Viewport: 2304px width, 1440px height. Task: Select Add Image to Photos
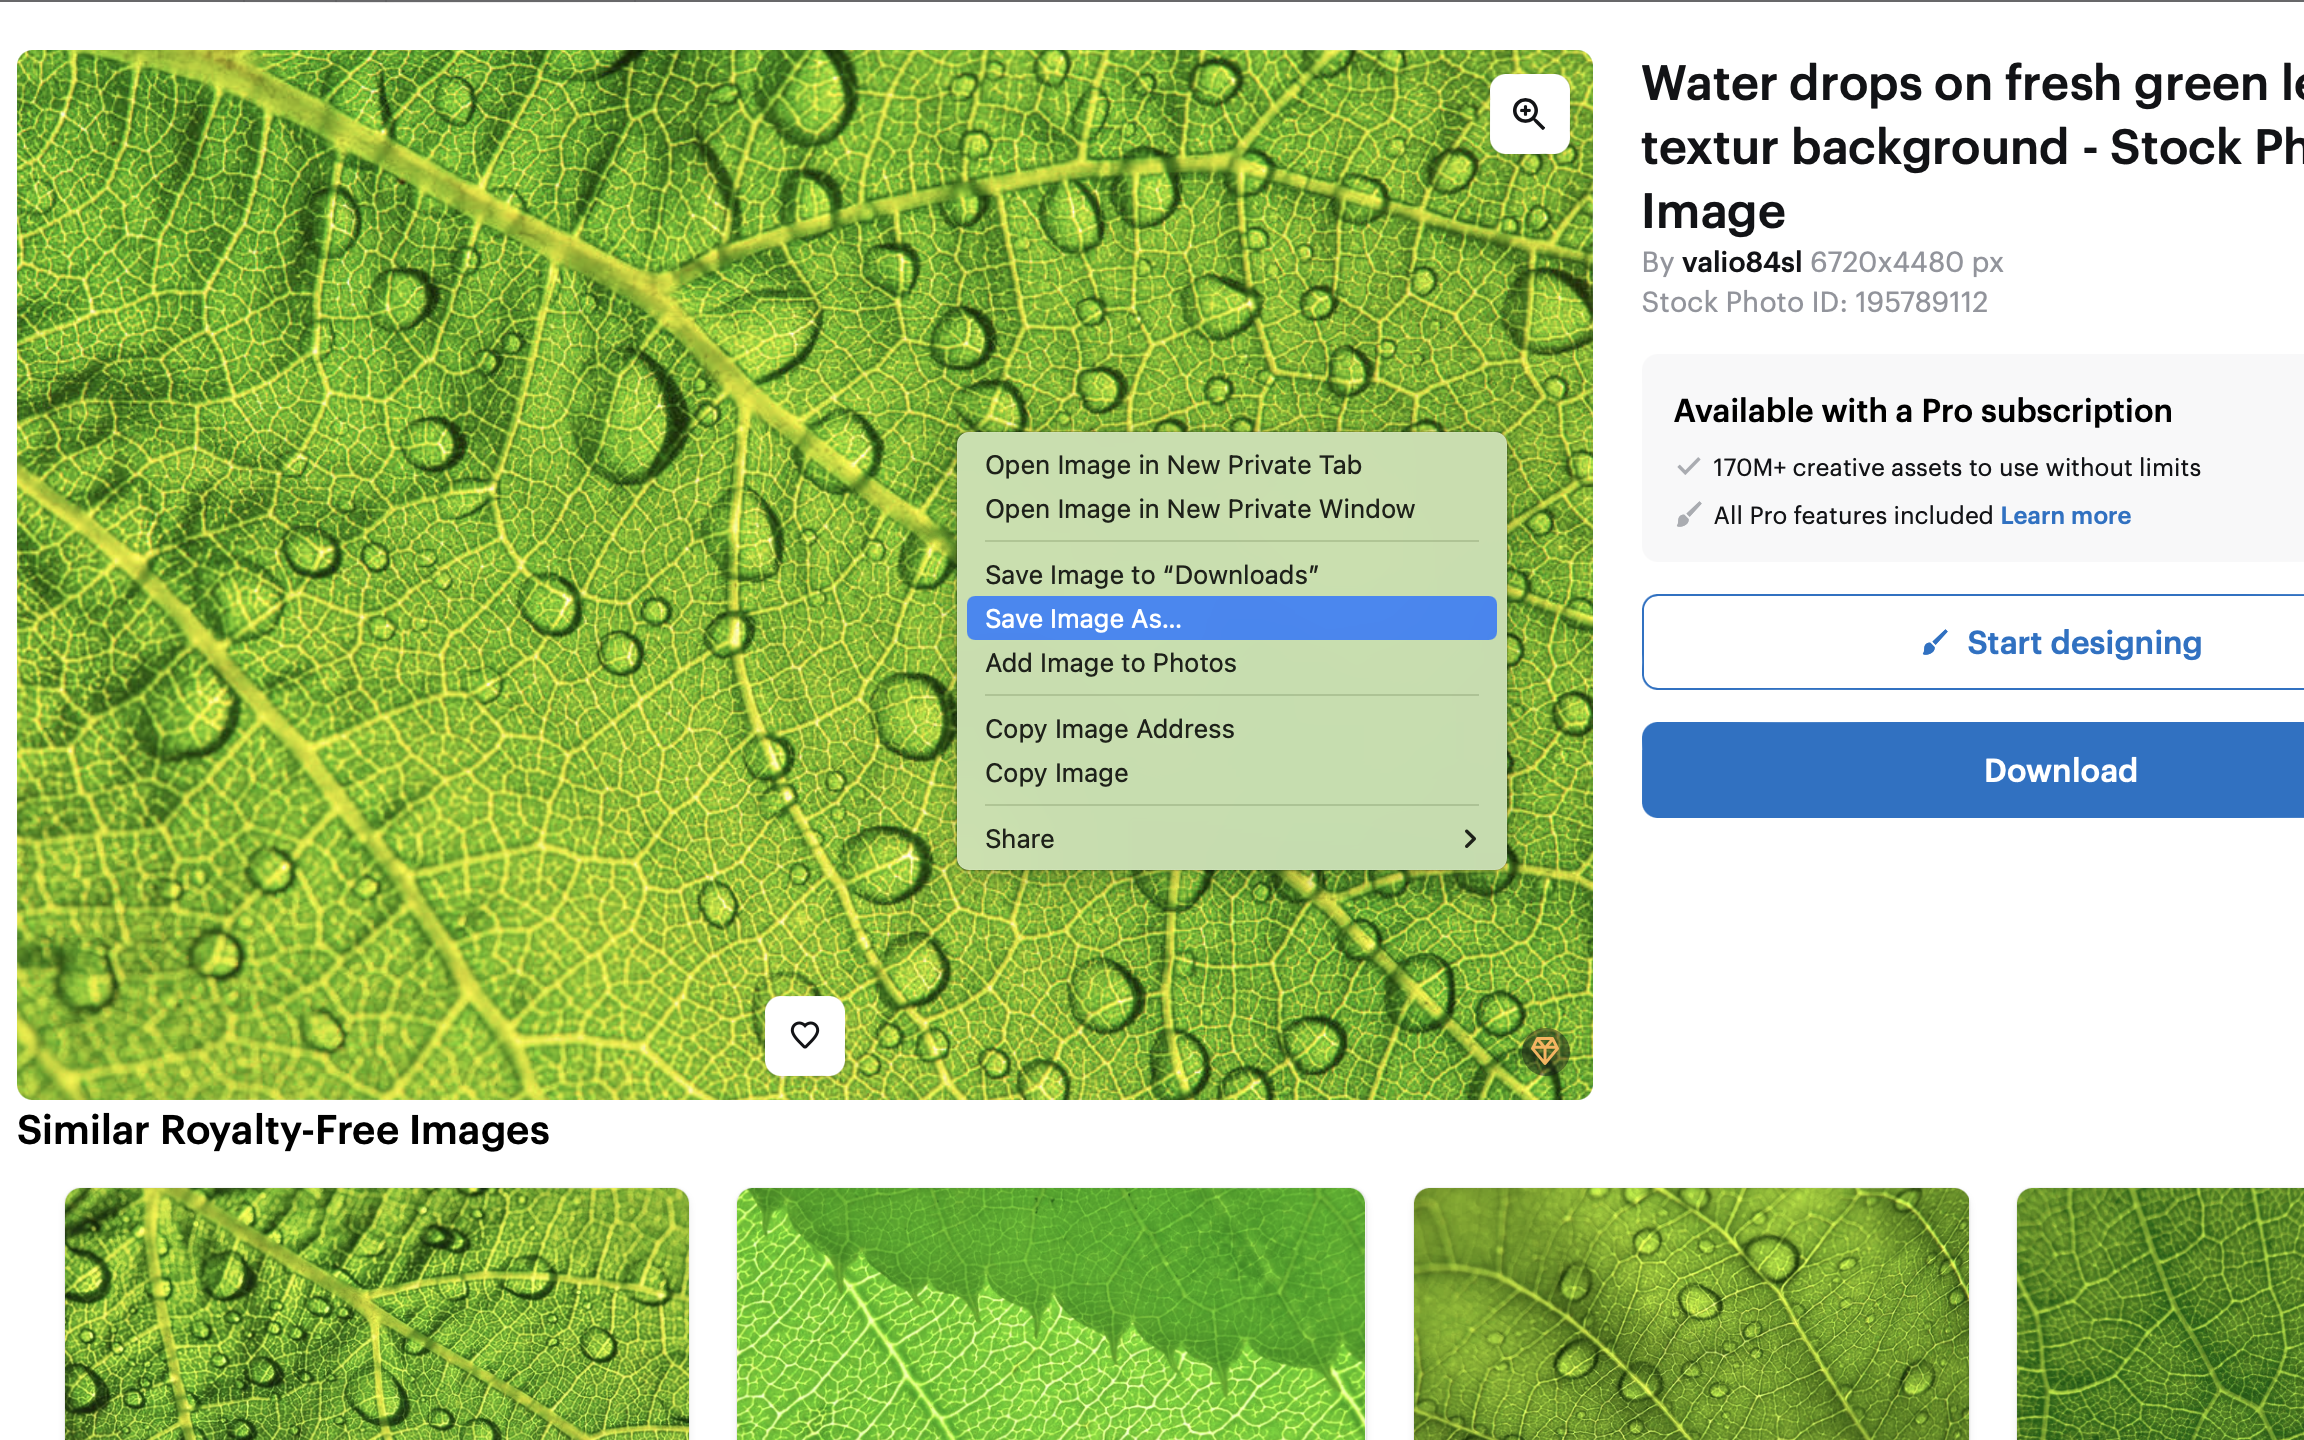pyautogui.click(x=1231, y=663)
